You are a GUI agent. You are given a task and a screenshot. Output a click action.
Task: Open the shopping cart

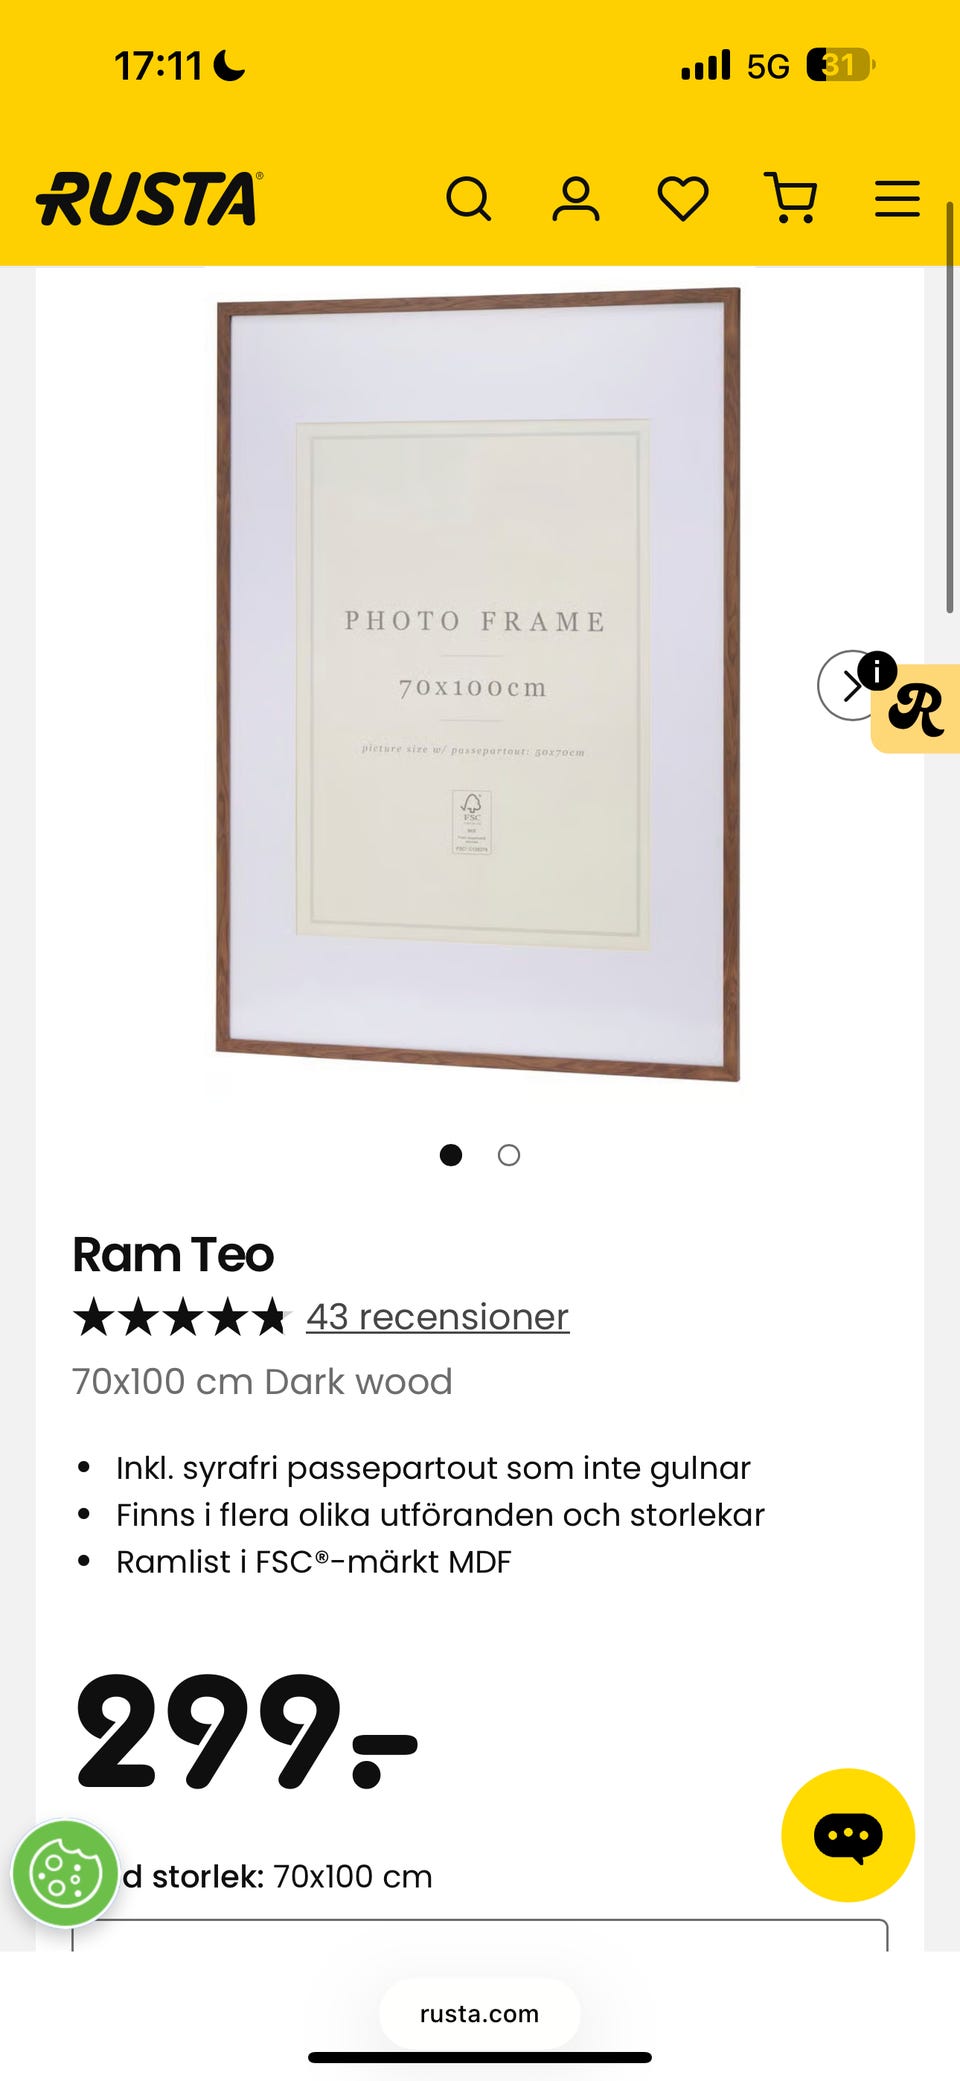[x=790, y=198]
